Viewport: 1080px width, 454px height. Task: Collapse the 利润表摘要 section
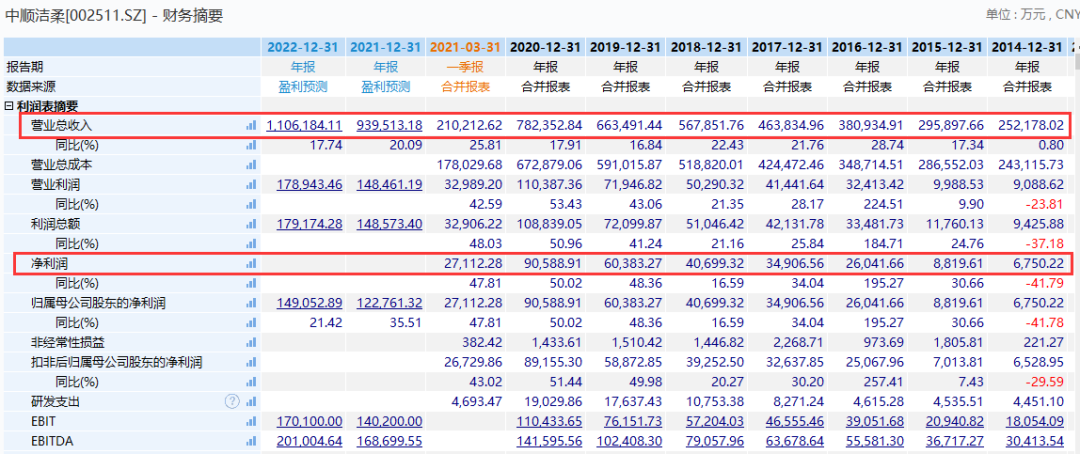point(9,106)
